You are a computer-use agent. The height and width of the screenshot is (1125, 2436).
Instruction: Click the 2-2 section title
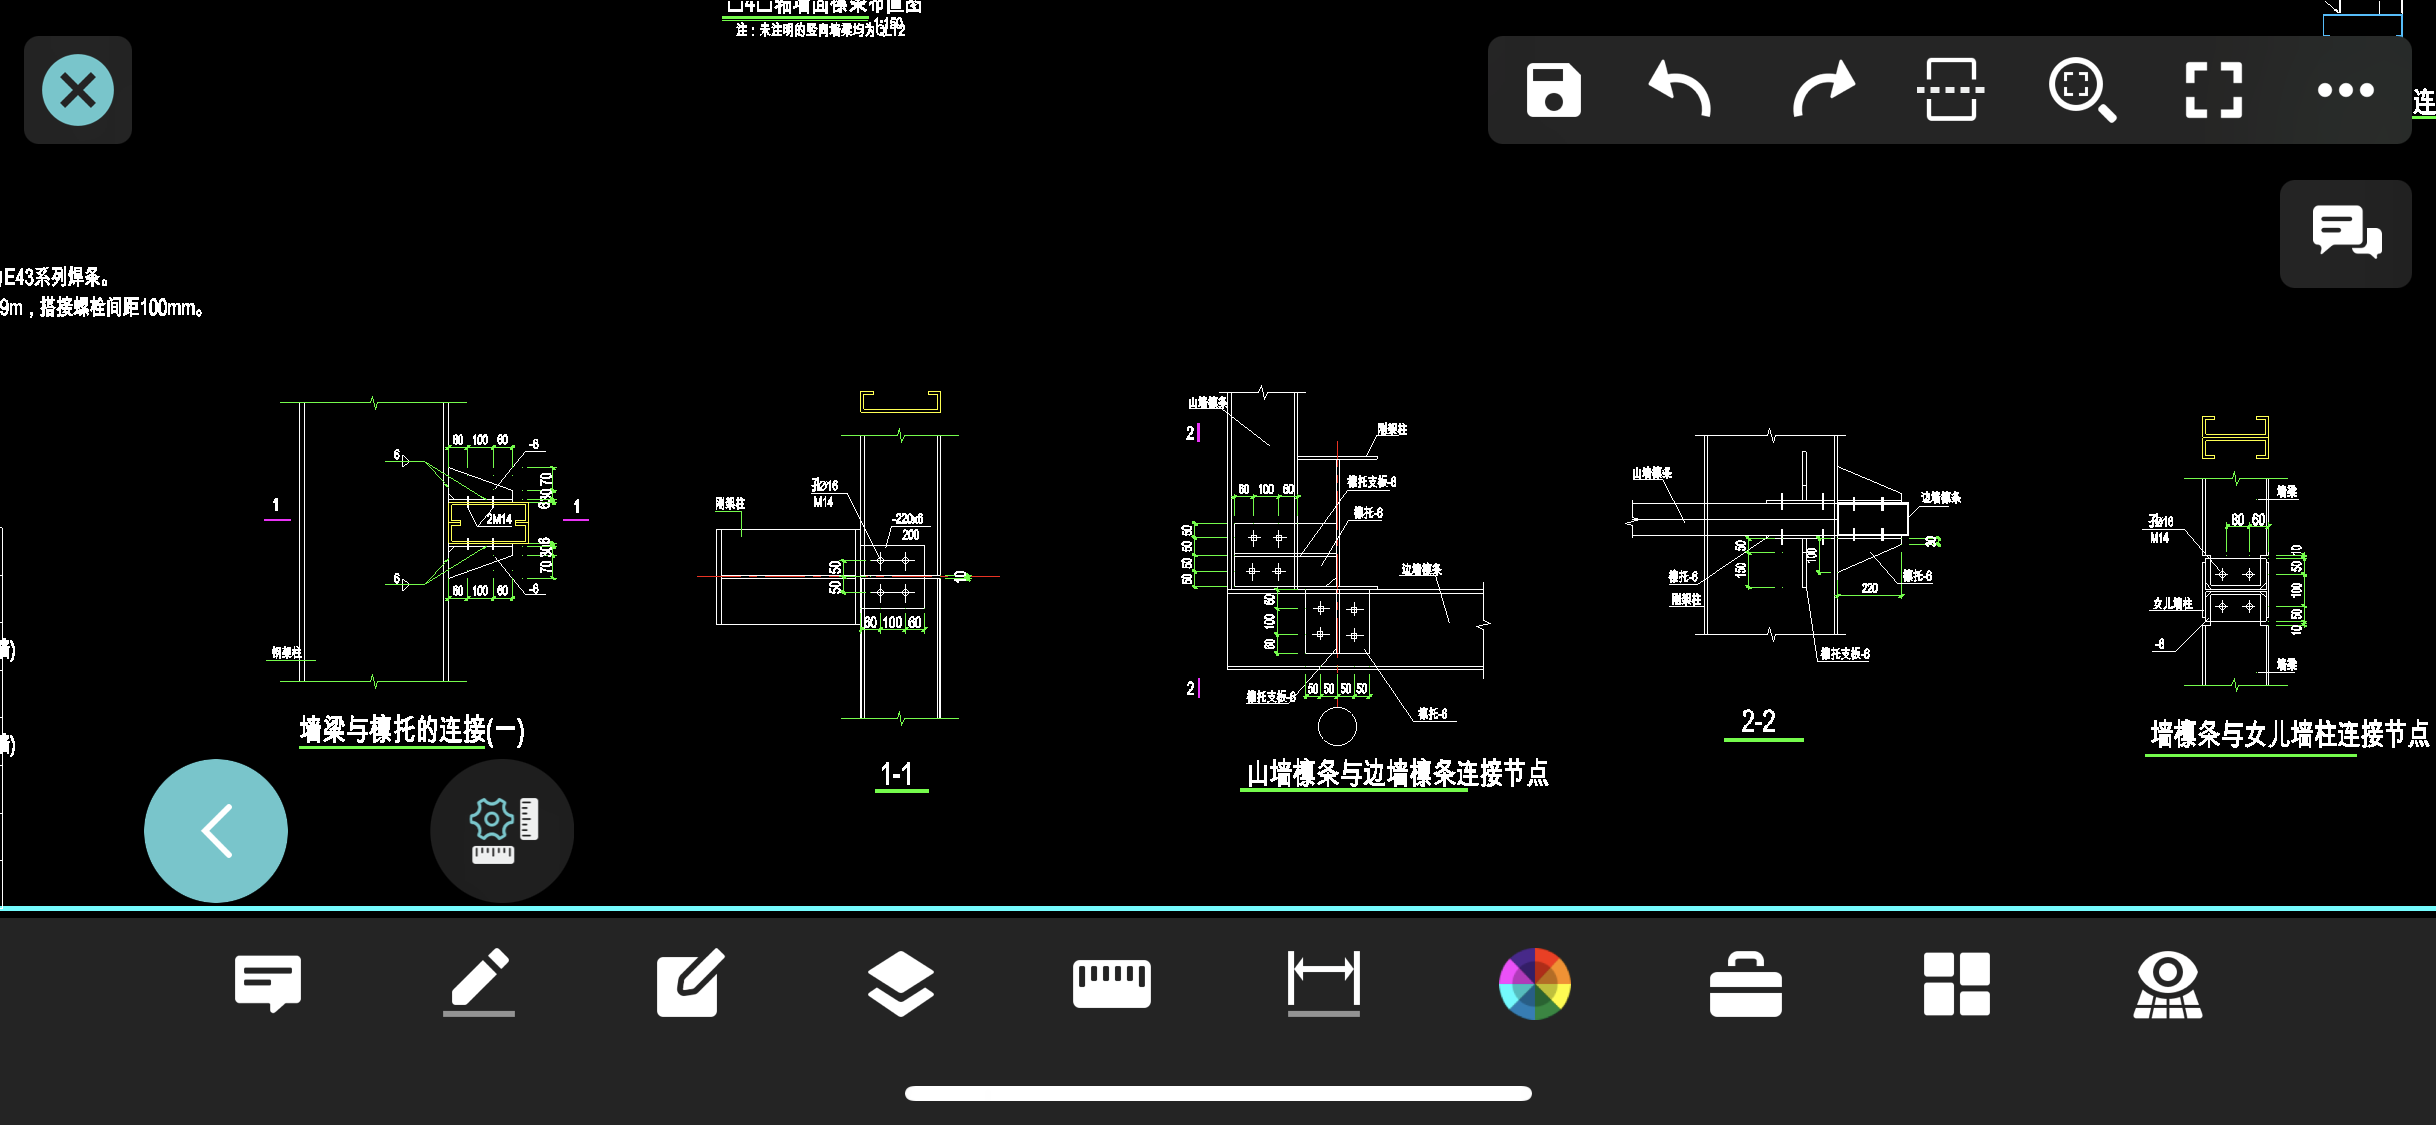tap(1759, 721)
